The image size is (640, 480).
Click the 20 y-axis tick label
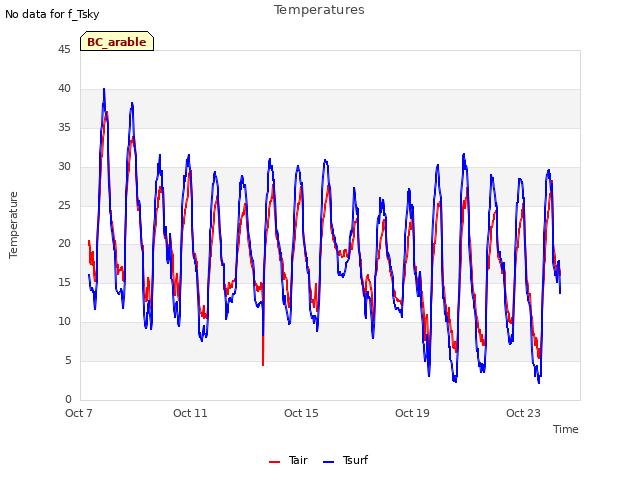[64, 244]
